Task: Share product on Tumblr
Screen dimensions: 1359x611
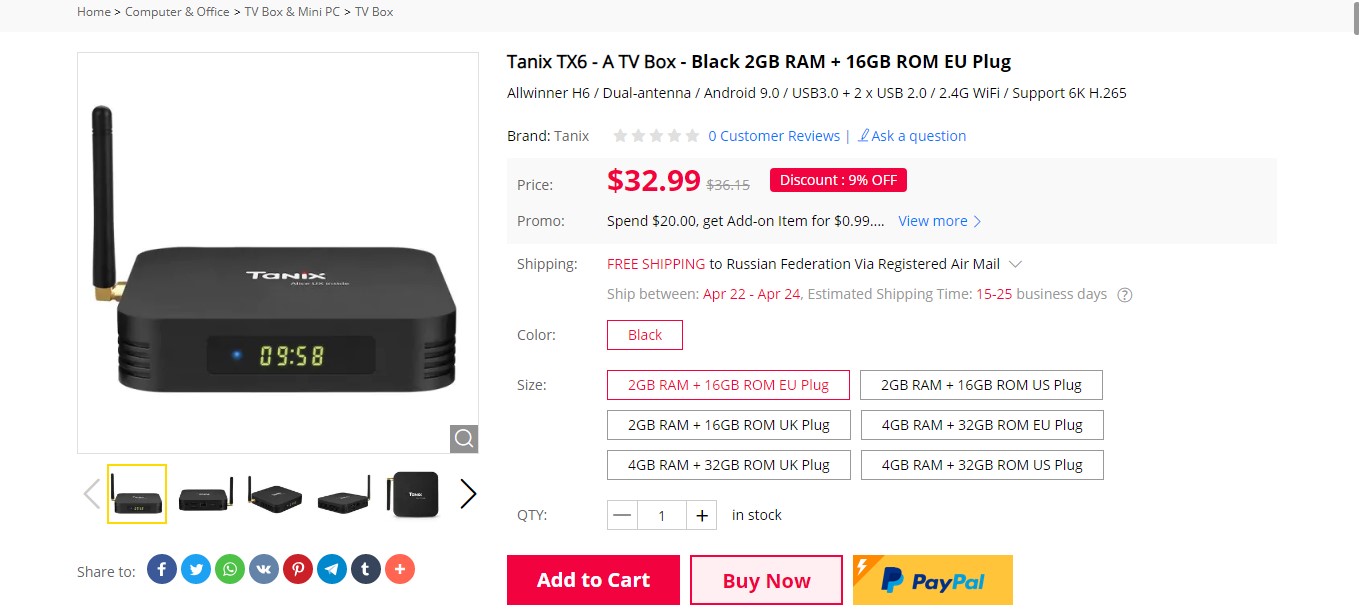Action: click(366, 569)
